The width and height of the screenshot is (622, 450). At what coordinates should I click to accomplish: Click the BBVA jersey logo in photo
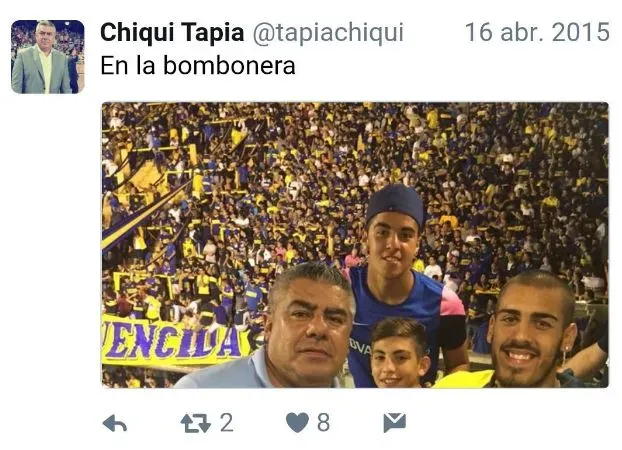(360, 348)
